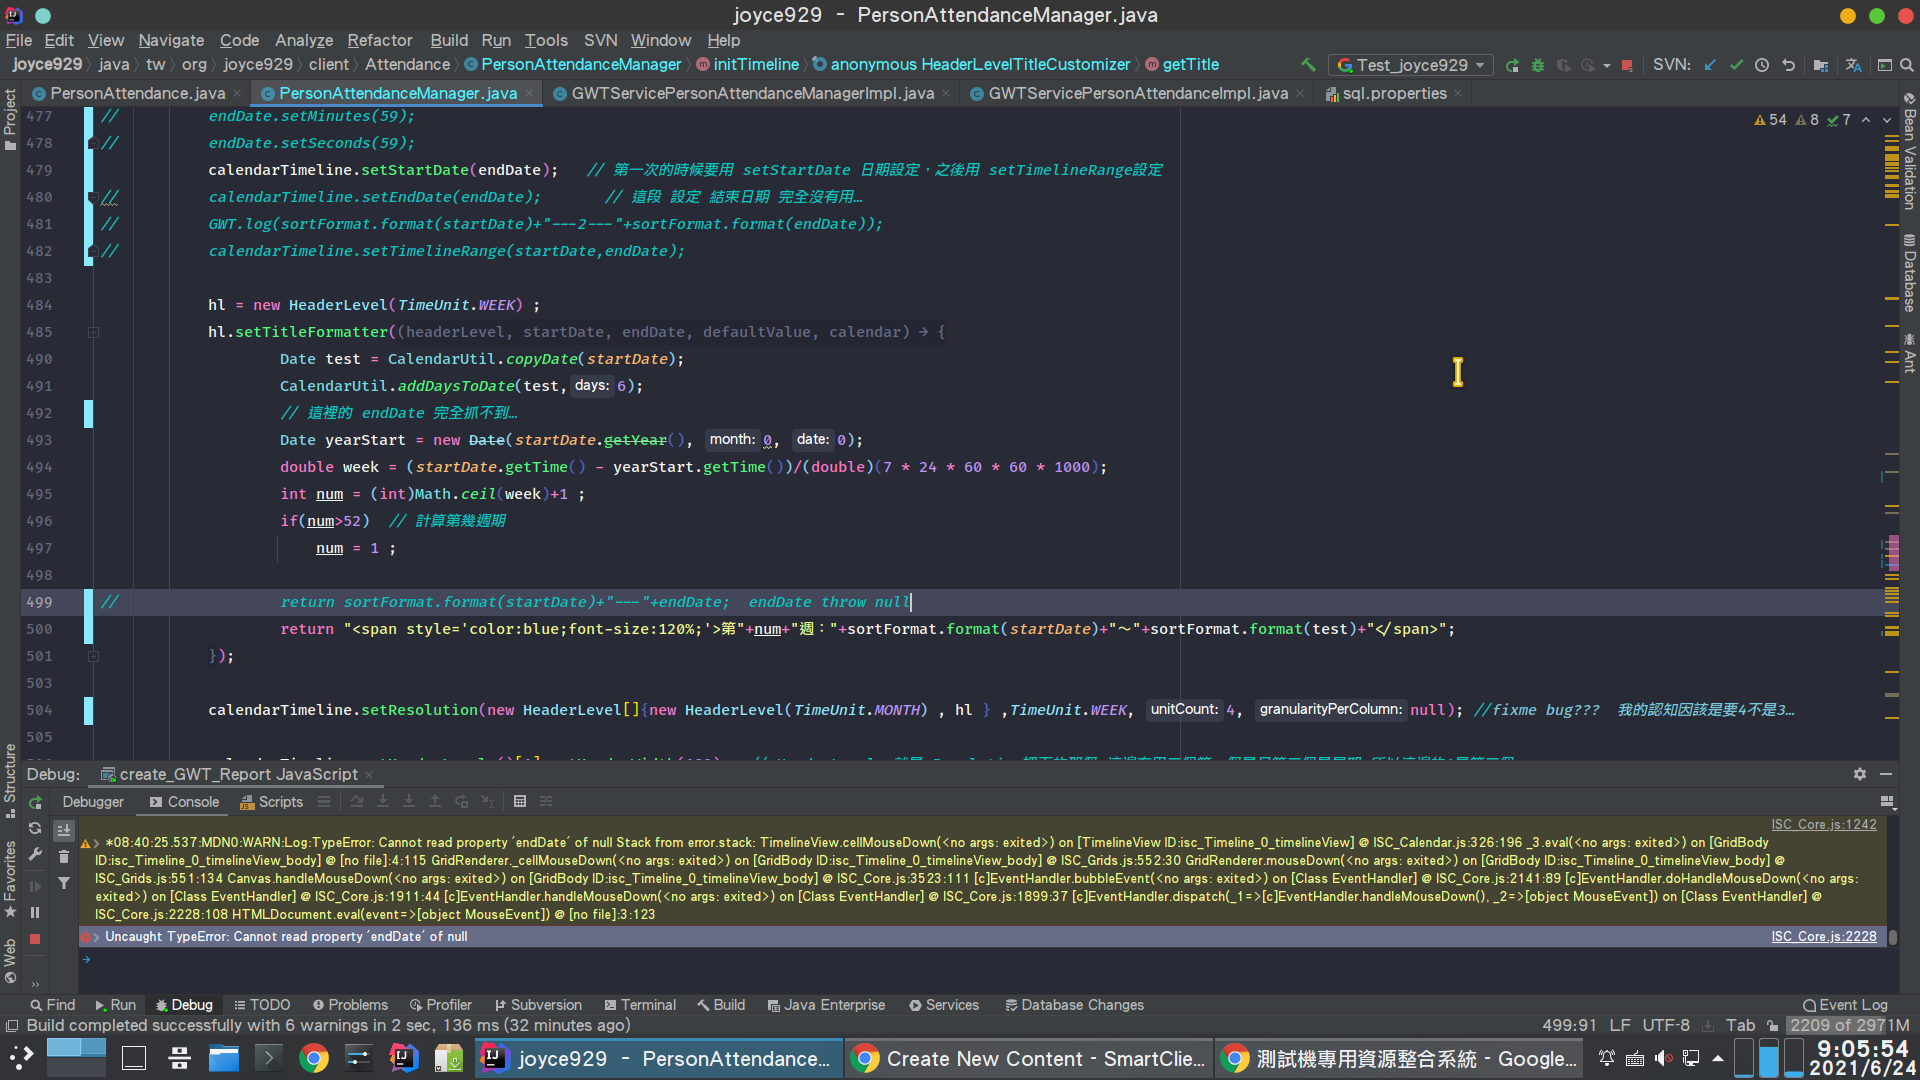This screenshot has width=1920, height=1080.
Task: Click the green Rerun icon in toolbar
Action: coord(1512,65)
